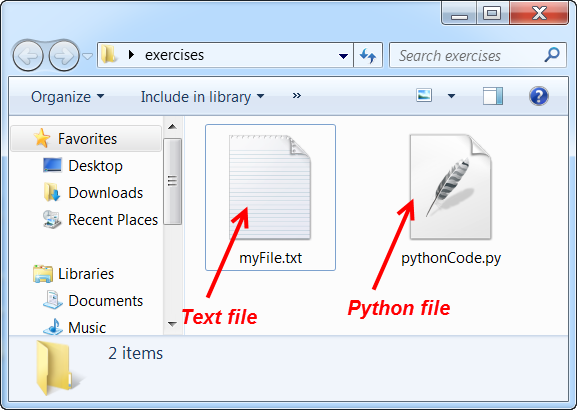Viewport: 577px width, 410px height.
Task: Open the Include in library menu
Action: tap(202, 97)
